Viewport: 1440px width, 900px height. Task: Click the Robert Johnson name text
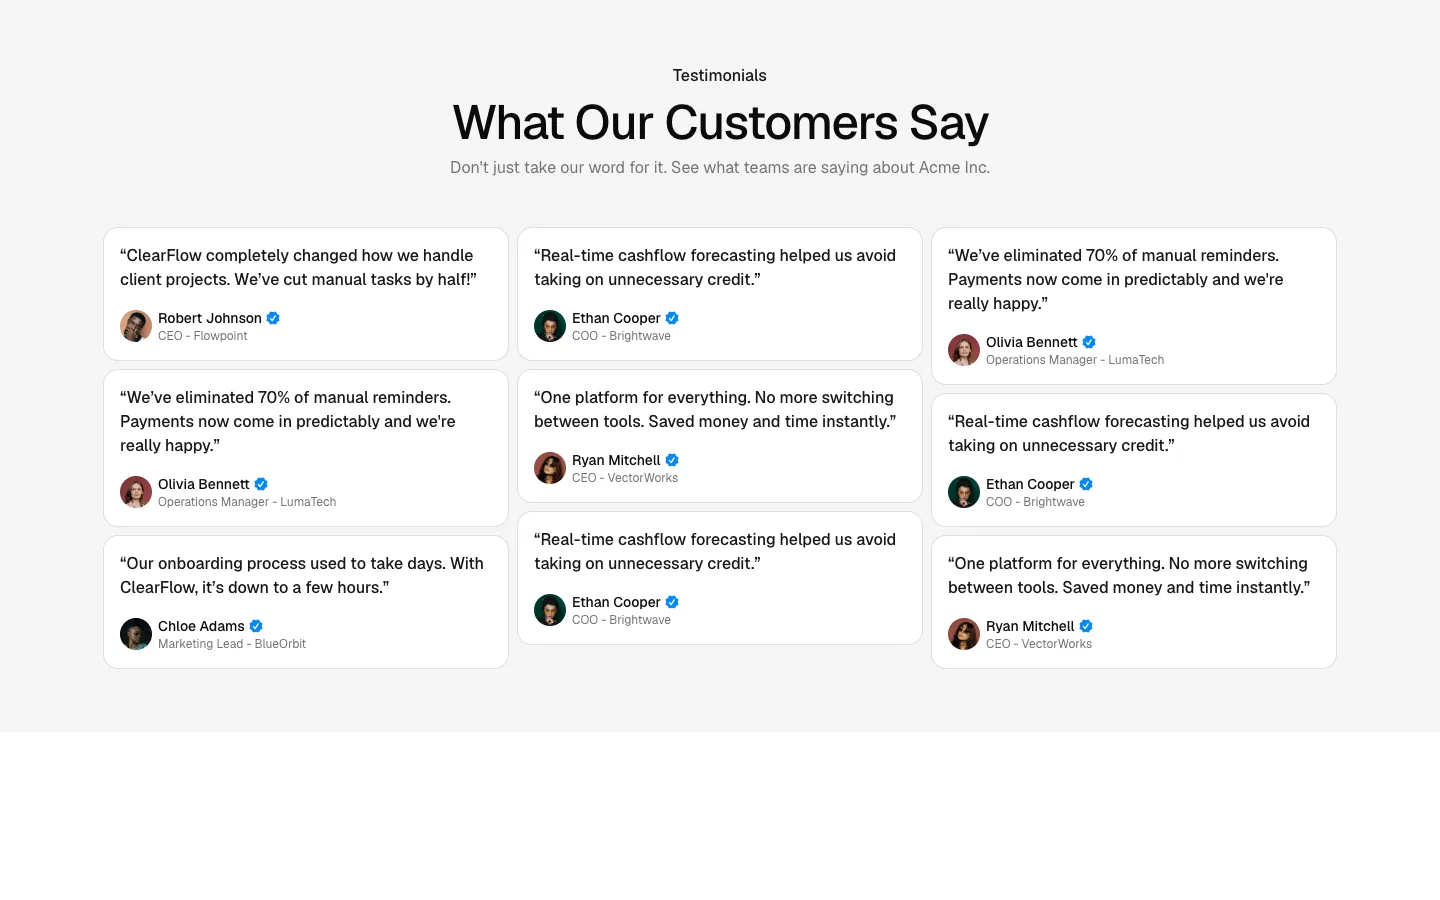click(210, 318)
